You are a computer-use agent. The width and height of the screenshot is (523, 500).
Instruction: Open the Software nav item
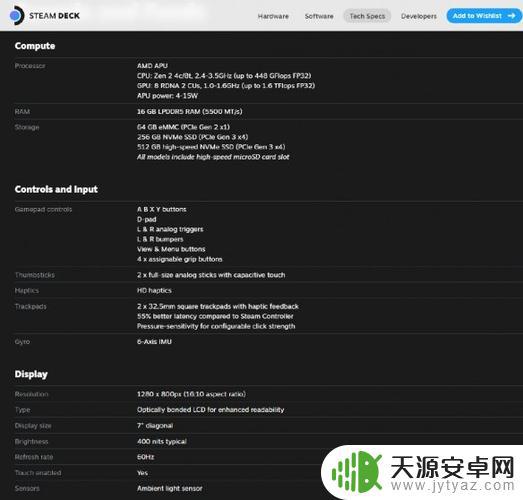tap(319, 16)
